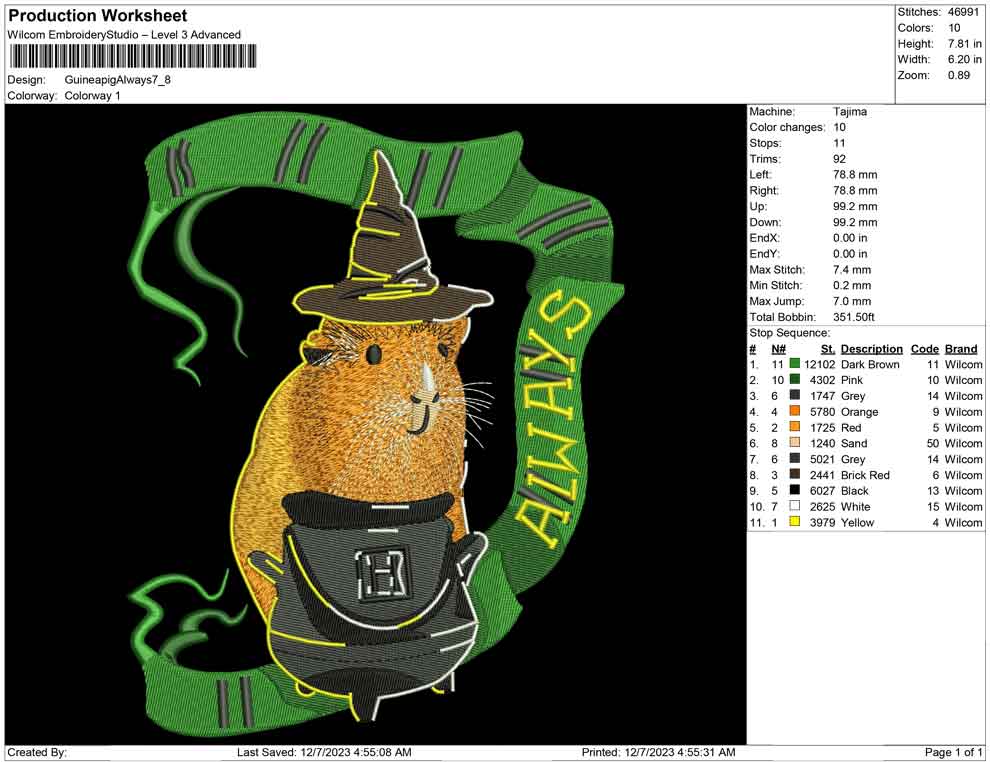Click the Machine value 'Tajima'
Viewport: 990px width, 762px height.
click(850, 112)
